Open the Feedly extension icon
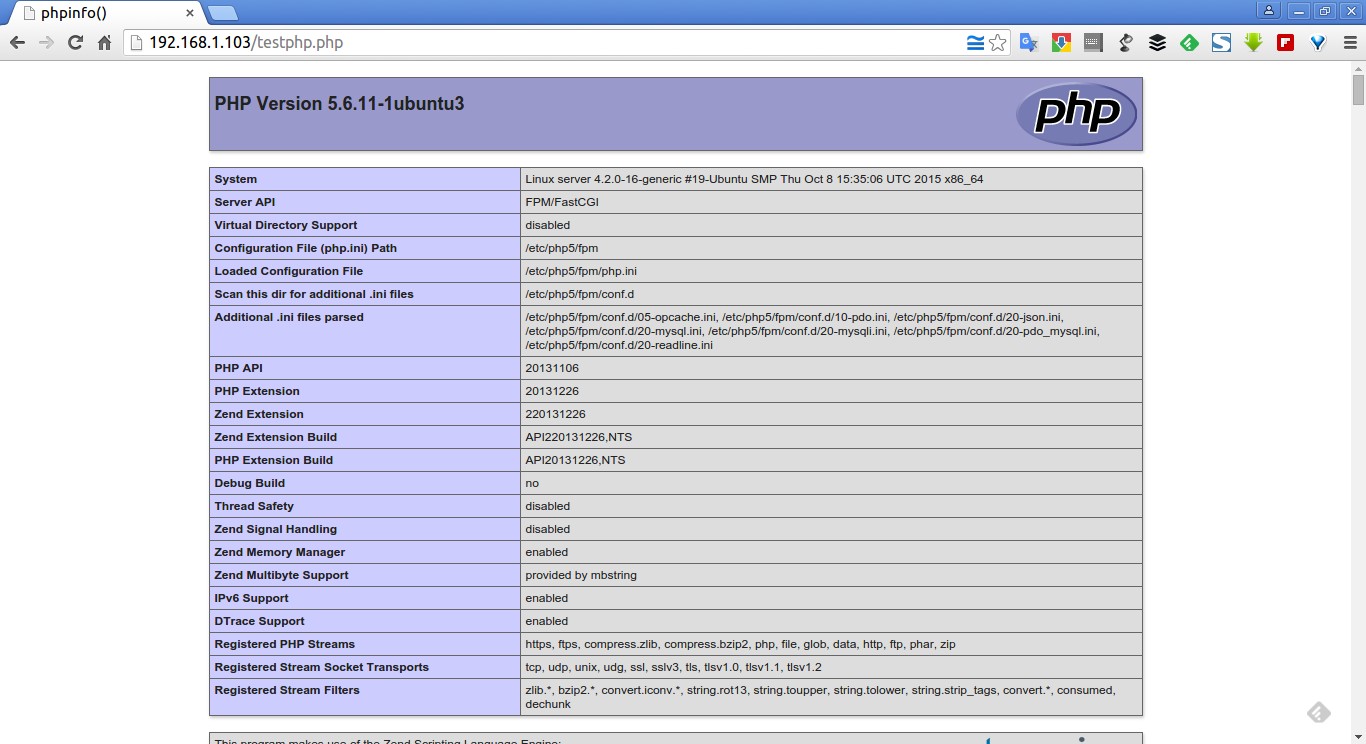The image size is (1366, 744). click(x=1189, y=42)
